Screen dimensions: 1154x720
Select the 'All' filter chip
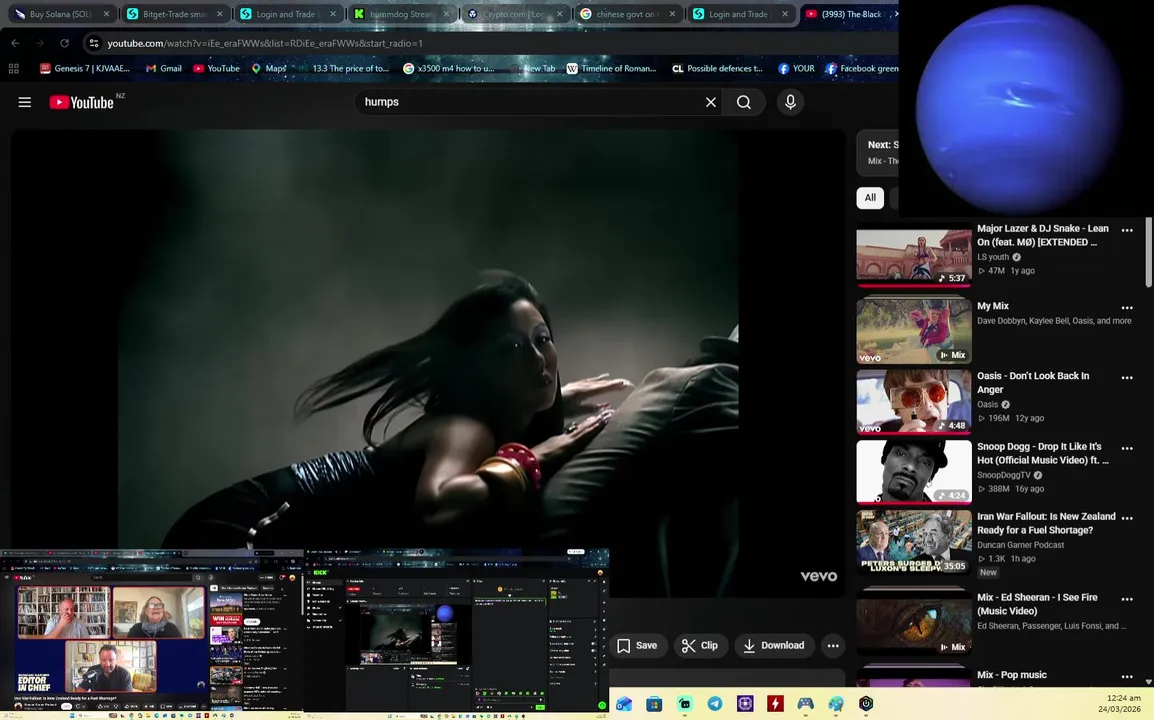[870, 197]
